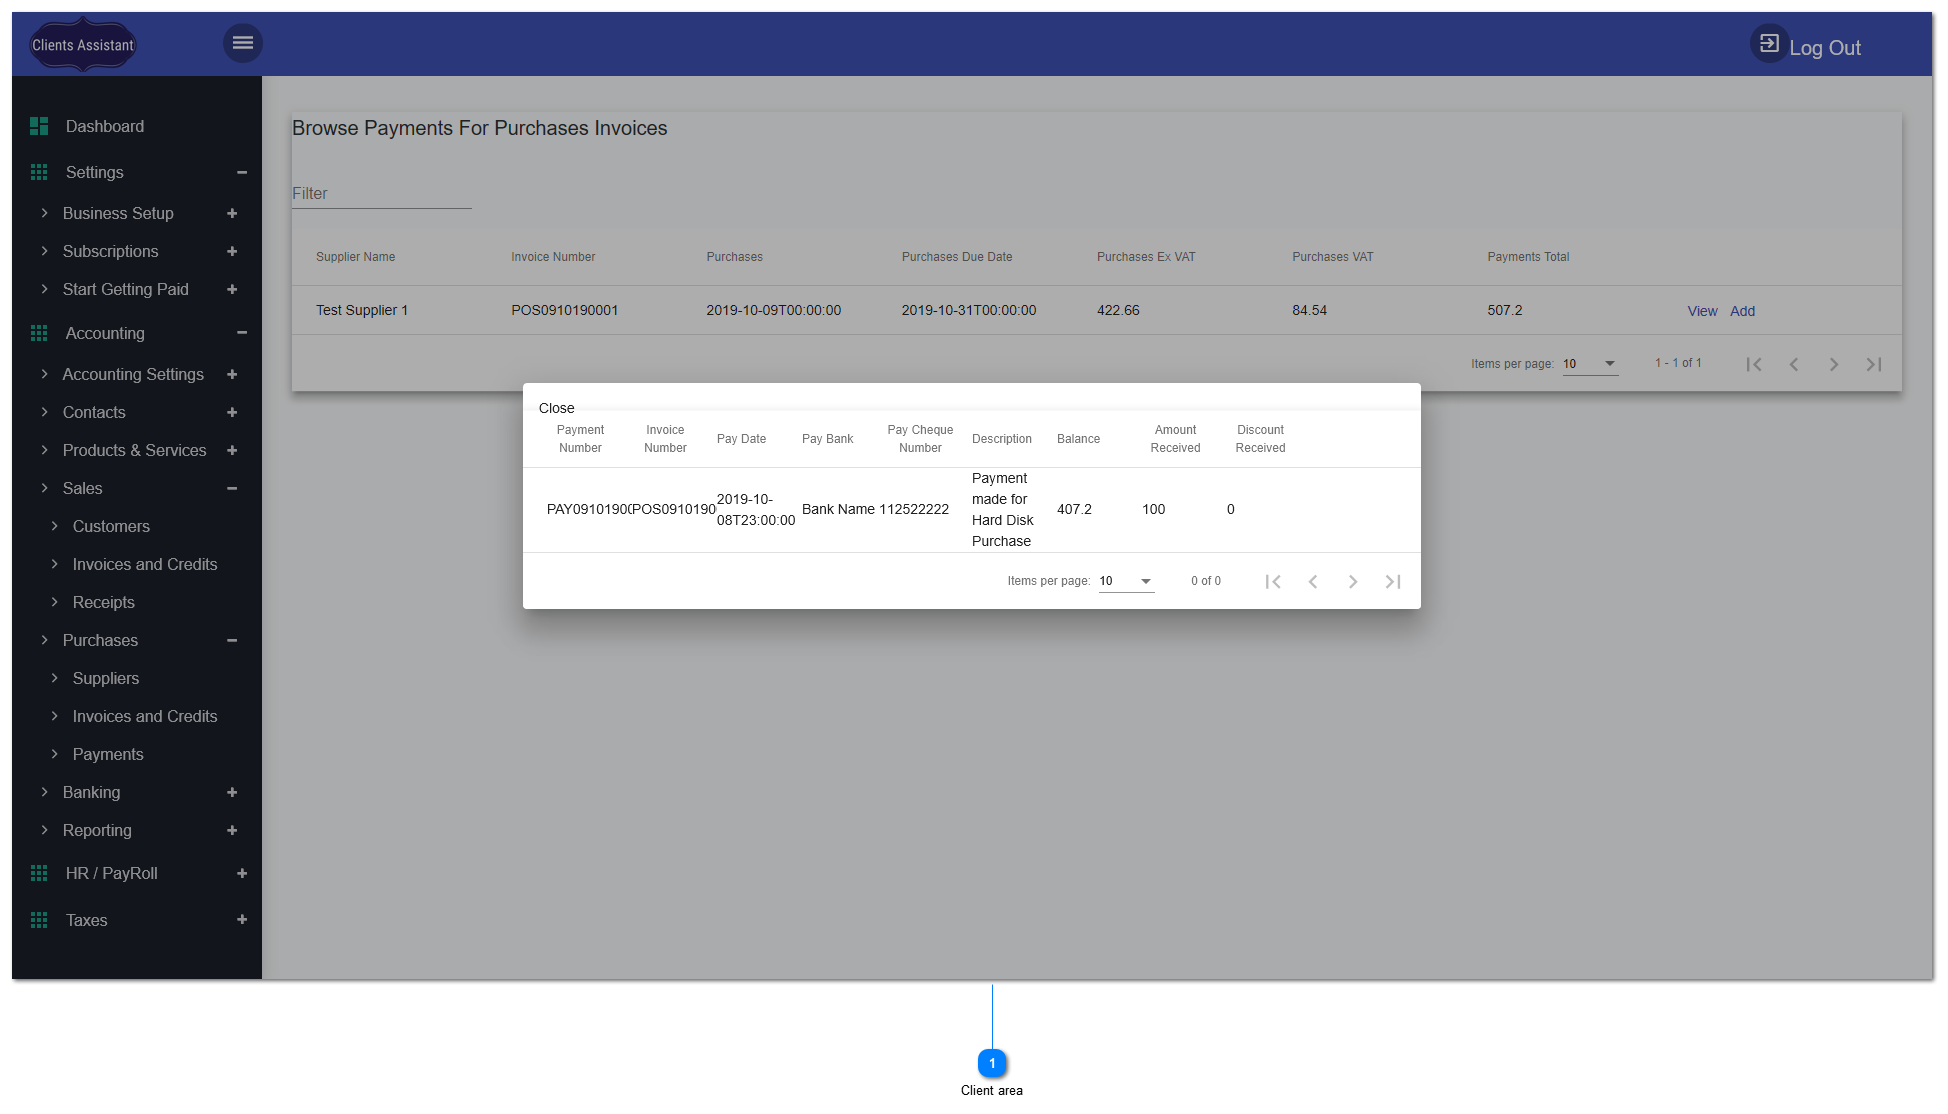1948x1114 pixels.
Task: Open Payments under Purchases menu
Action: tap(107, 754)
